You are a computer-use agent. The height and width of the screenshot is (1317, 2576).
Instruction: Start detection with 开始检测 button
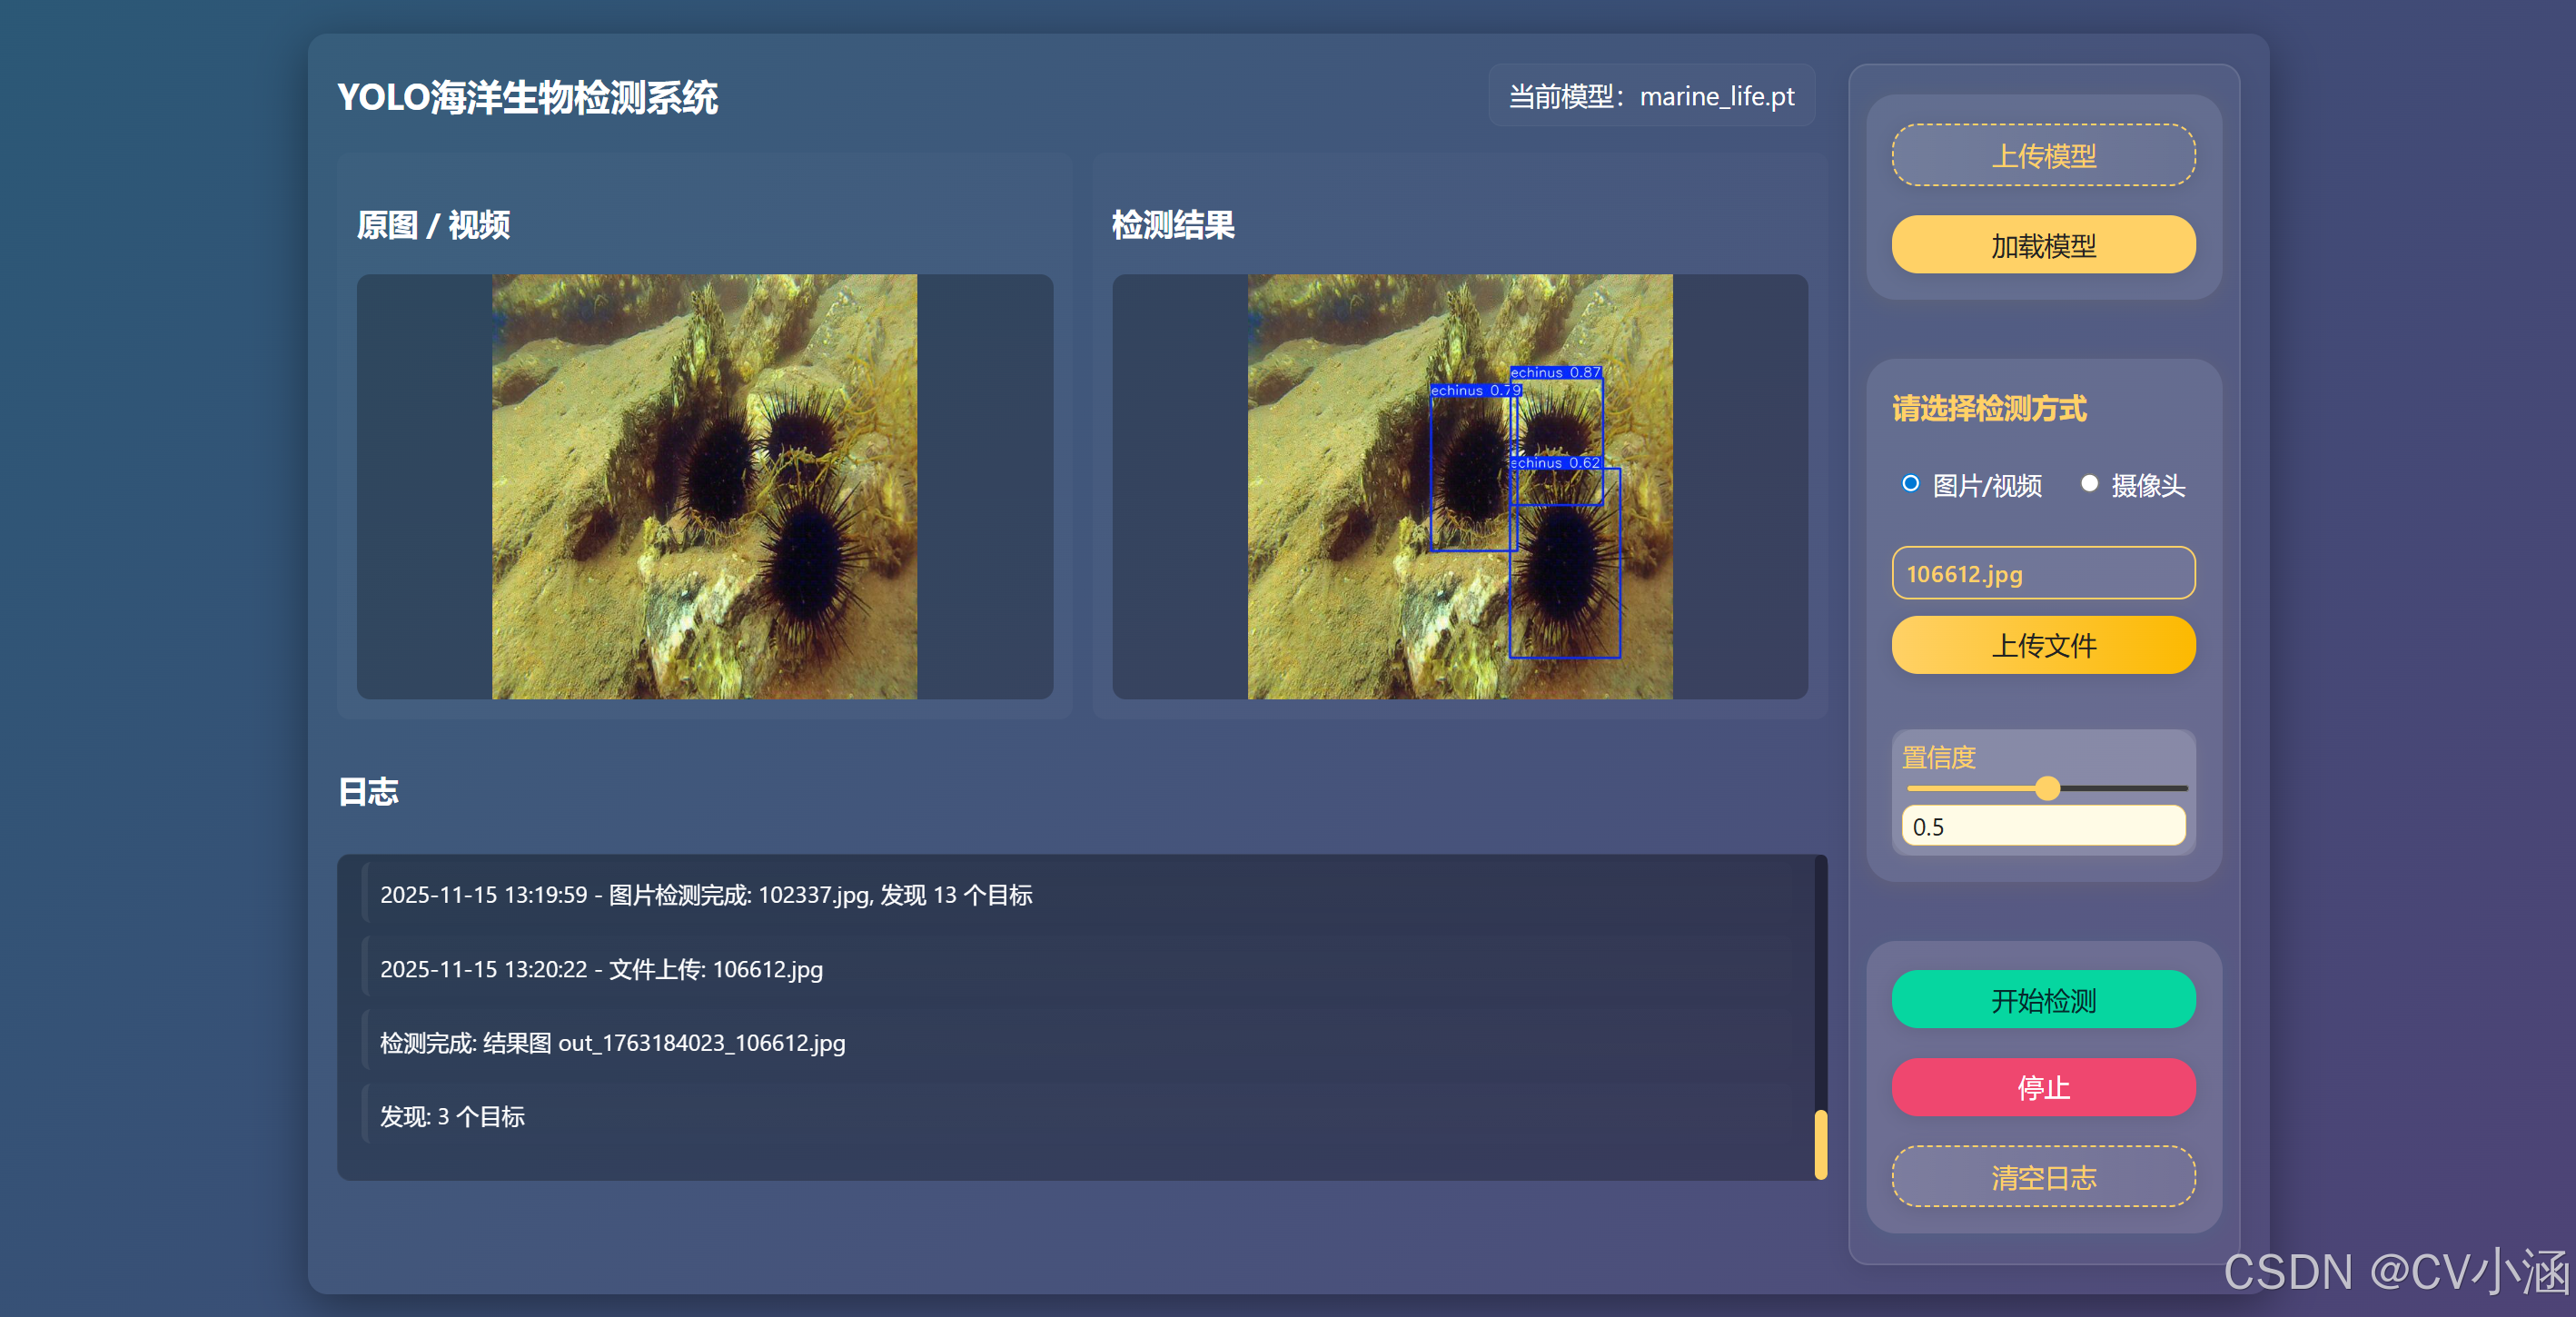[2042, 999]
